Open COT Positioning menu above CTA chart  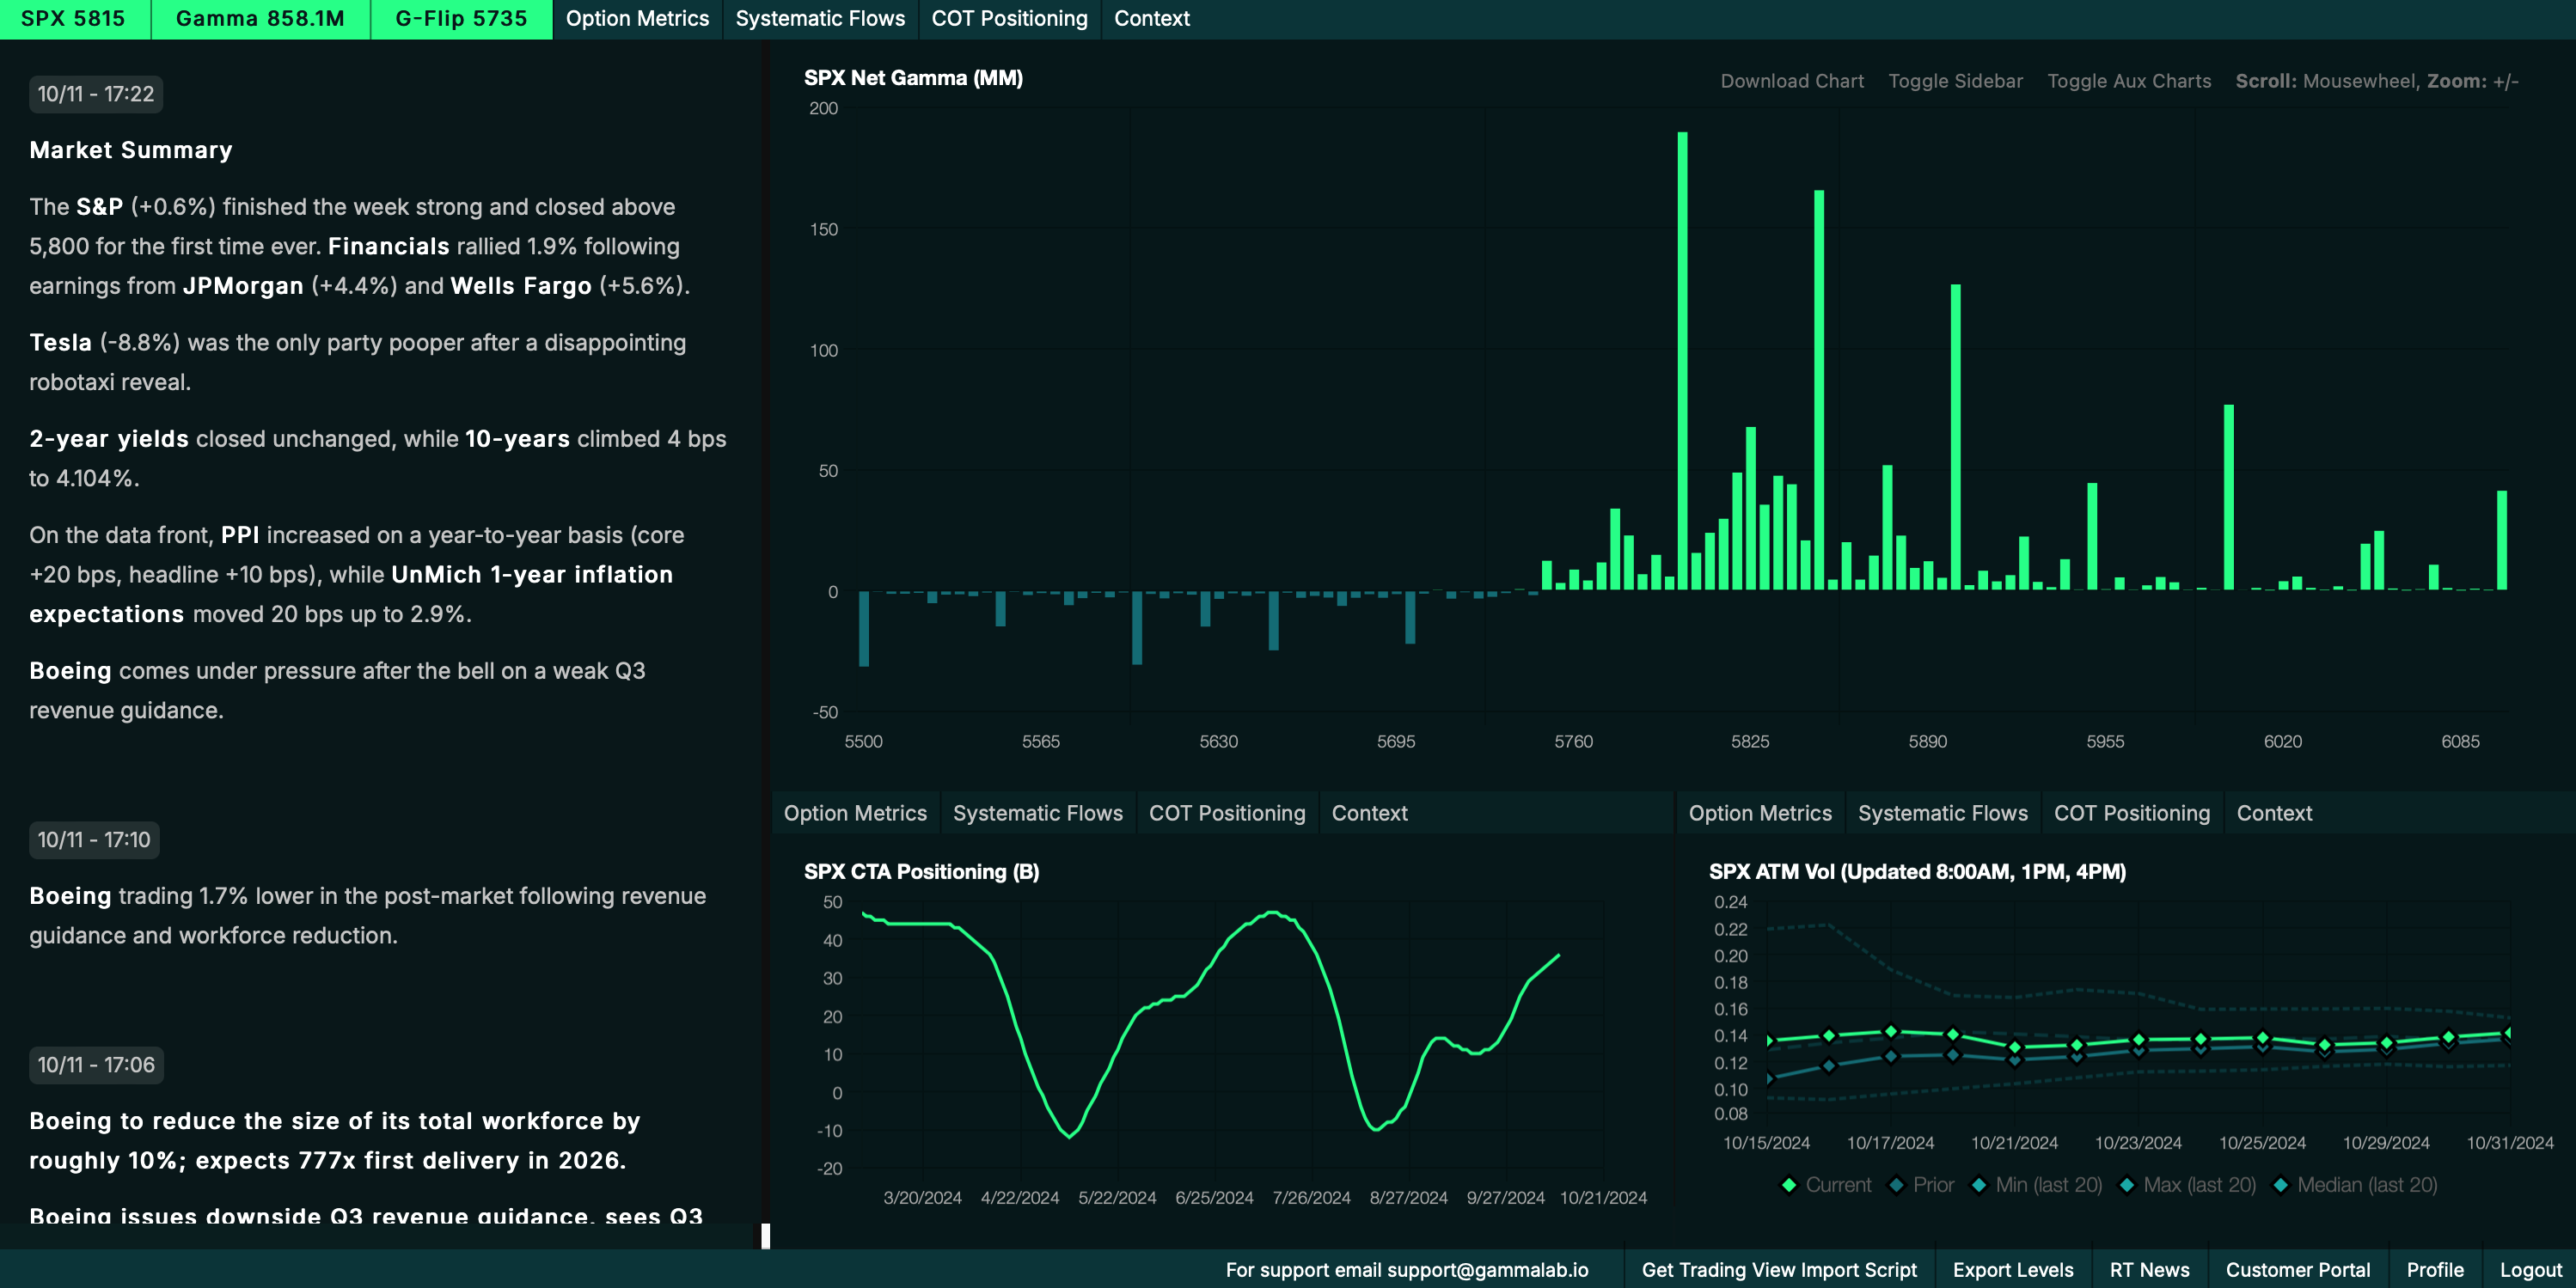(x=1227, y=813)
